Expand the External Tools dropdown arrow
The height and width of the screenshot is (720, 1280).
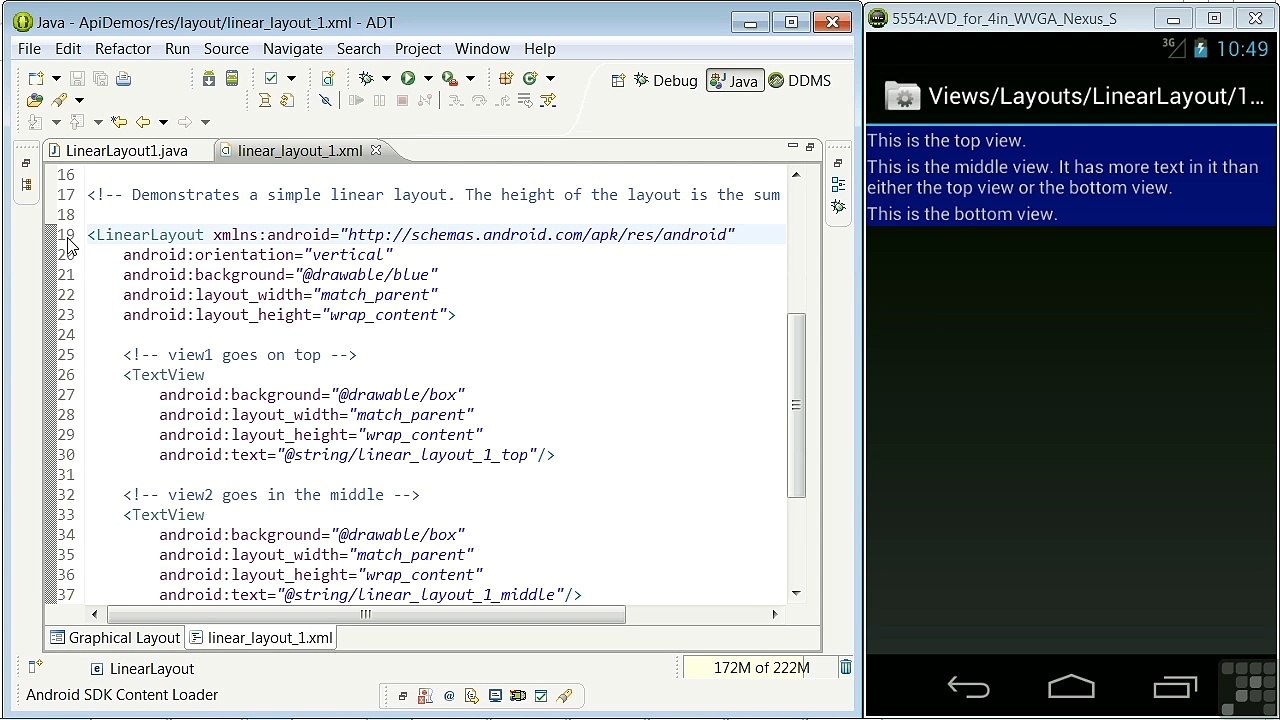pyautogui.click(x=470, y=78)
